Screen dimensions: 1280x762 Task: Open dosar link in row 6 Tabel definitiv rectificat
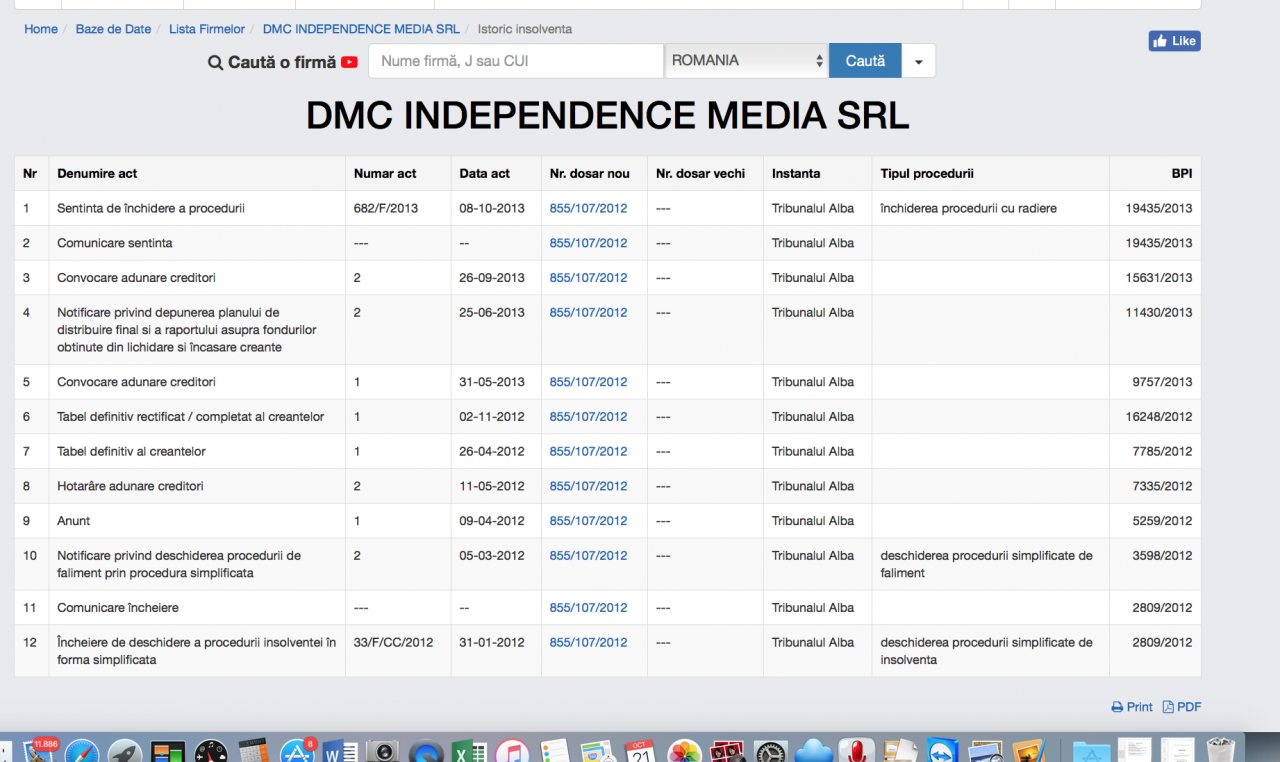pos(588,417)
